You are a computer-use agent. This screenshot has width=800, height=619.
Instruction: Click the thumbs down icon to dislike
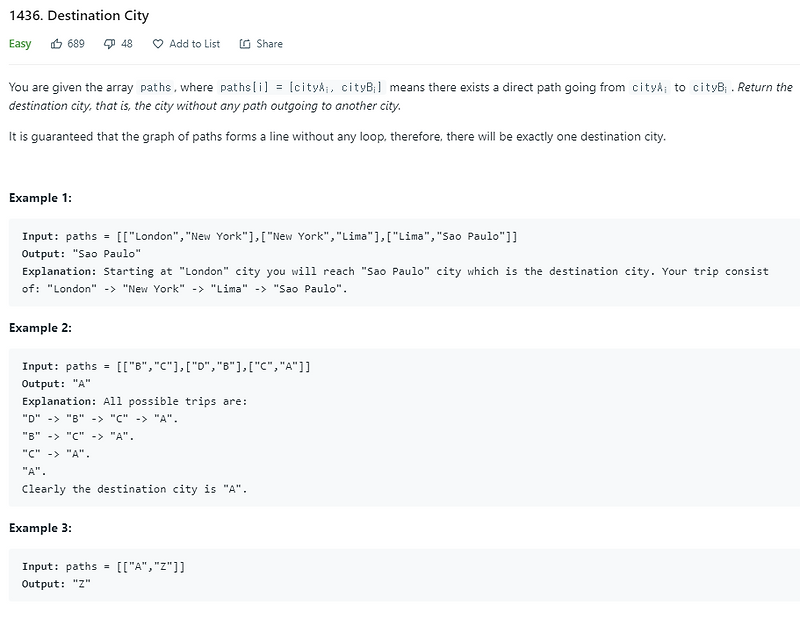(108, 44)
